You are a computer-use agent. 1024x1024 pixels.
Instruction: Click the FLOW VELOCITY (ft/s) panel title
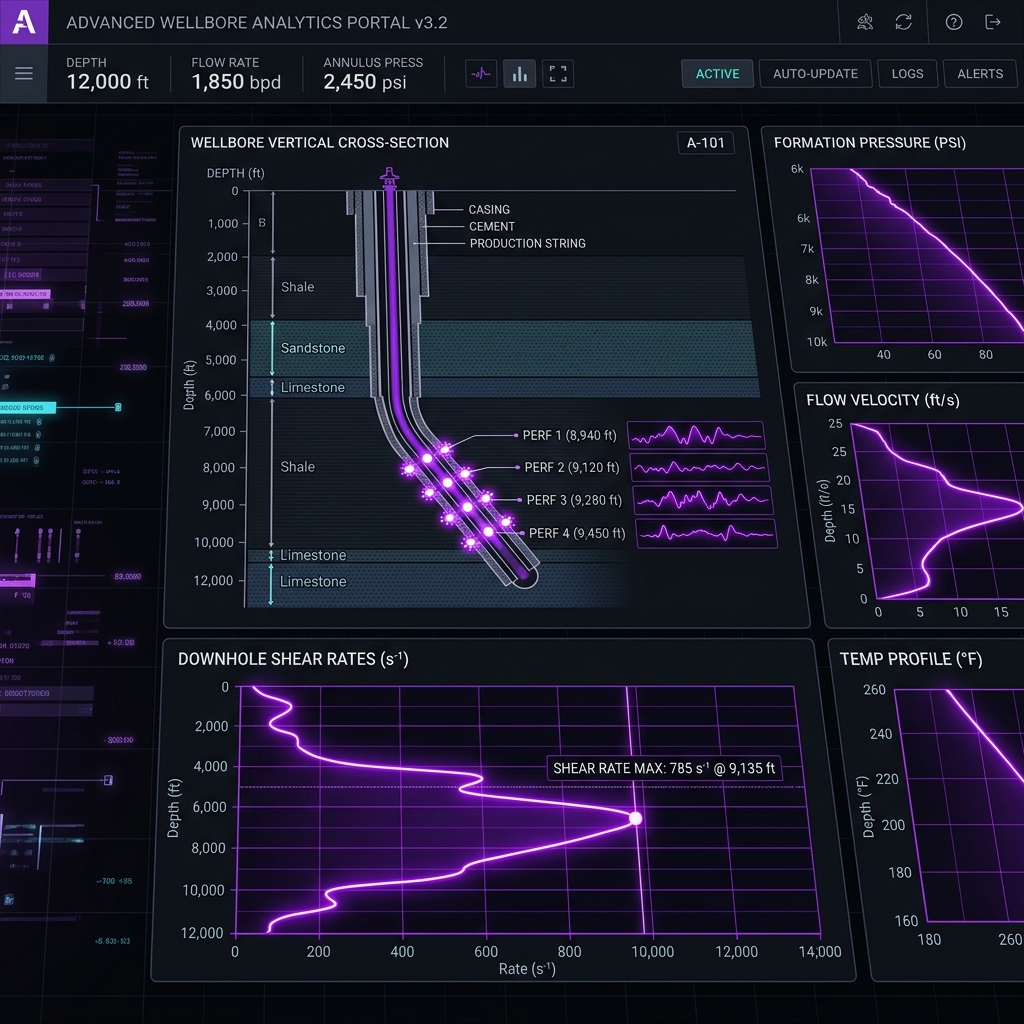pos(883,400)
